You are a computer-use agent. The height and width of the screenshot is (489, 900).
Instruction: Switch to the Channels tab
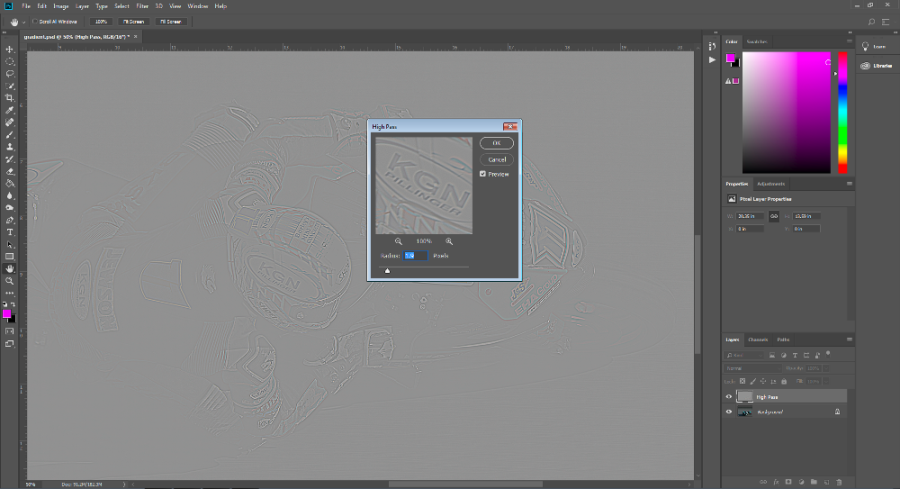click(758, 339)
